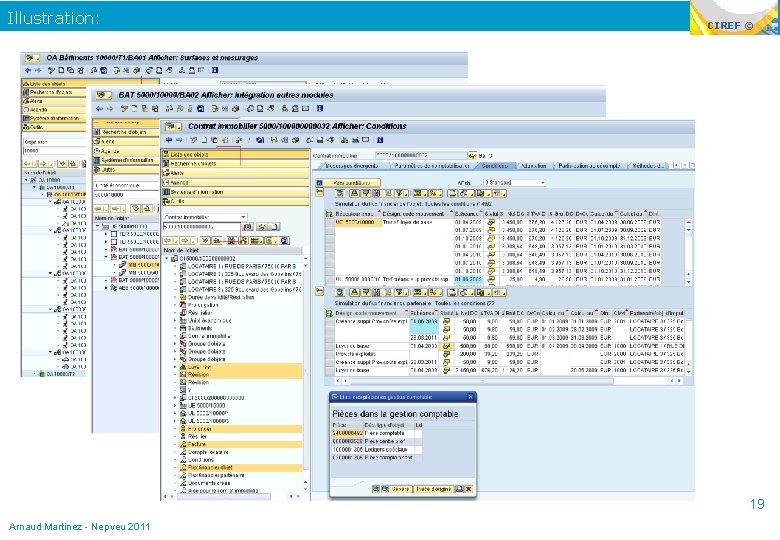
Task: Click details icon in upper conditions grid toolbar
Action: pos(340,193)
